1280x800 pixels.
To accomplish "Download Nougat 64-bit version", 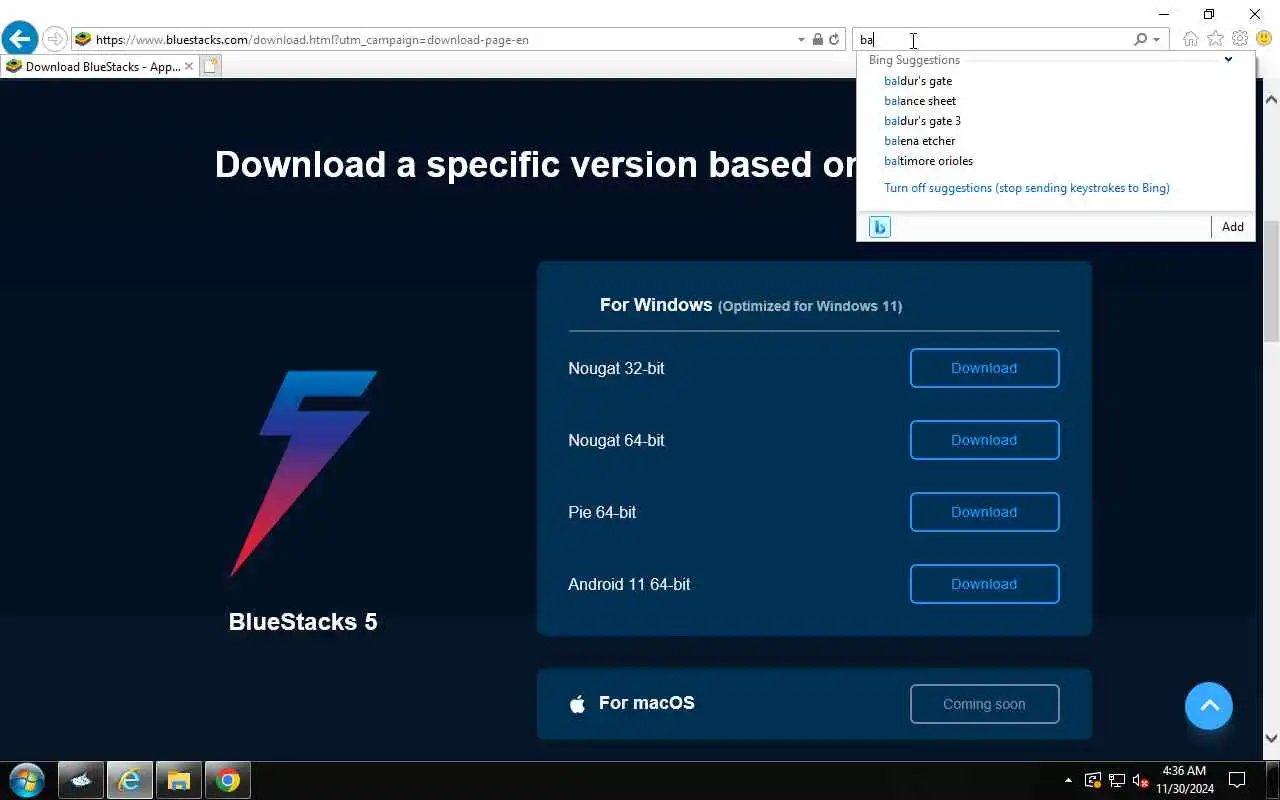I will pyautogui.click(x=984, y=440).
